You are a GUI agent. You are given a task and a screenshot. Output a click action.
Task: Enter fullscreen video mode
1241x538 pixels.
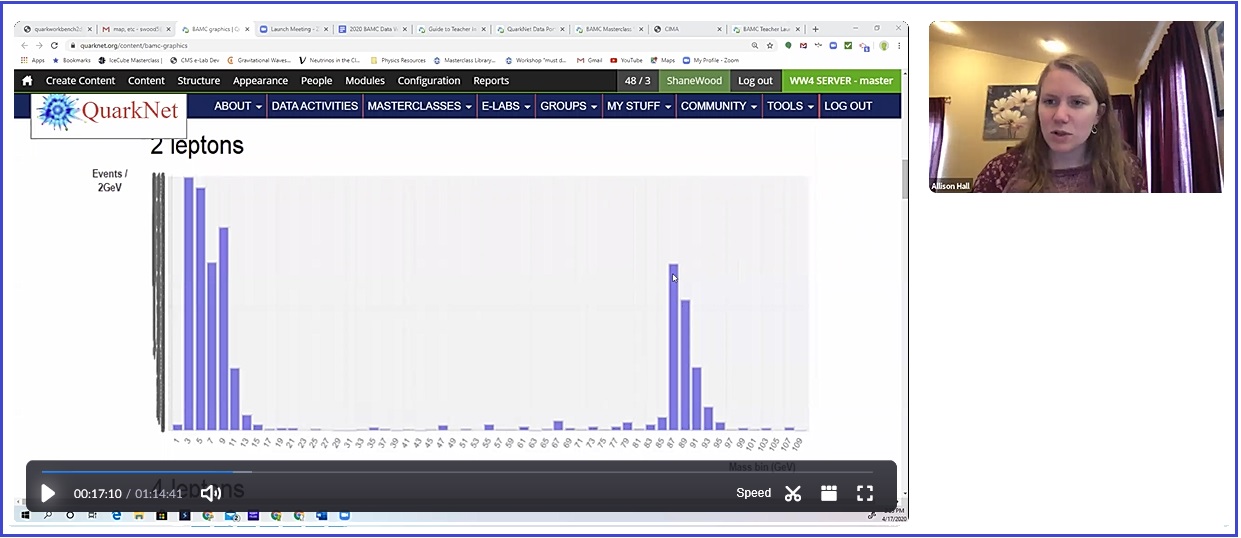(865, 493)
